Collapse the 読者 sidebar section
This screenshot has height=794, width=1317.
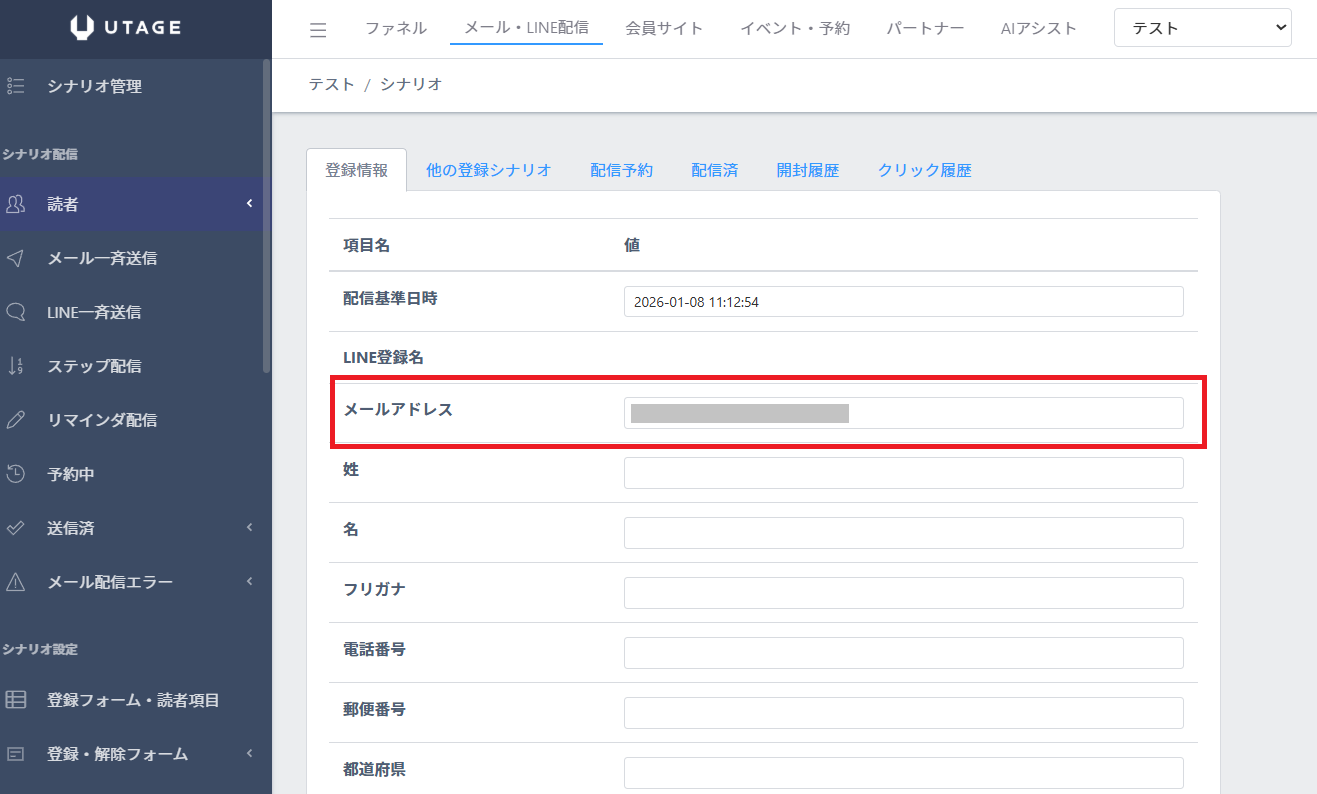(249, 204)
